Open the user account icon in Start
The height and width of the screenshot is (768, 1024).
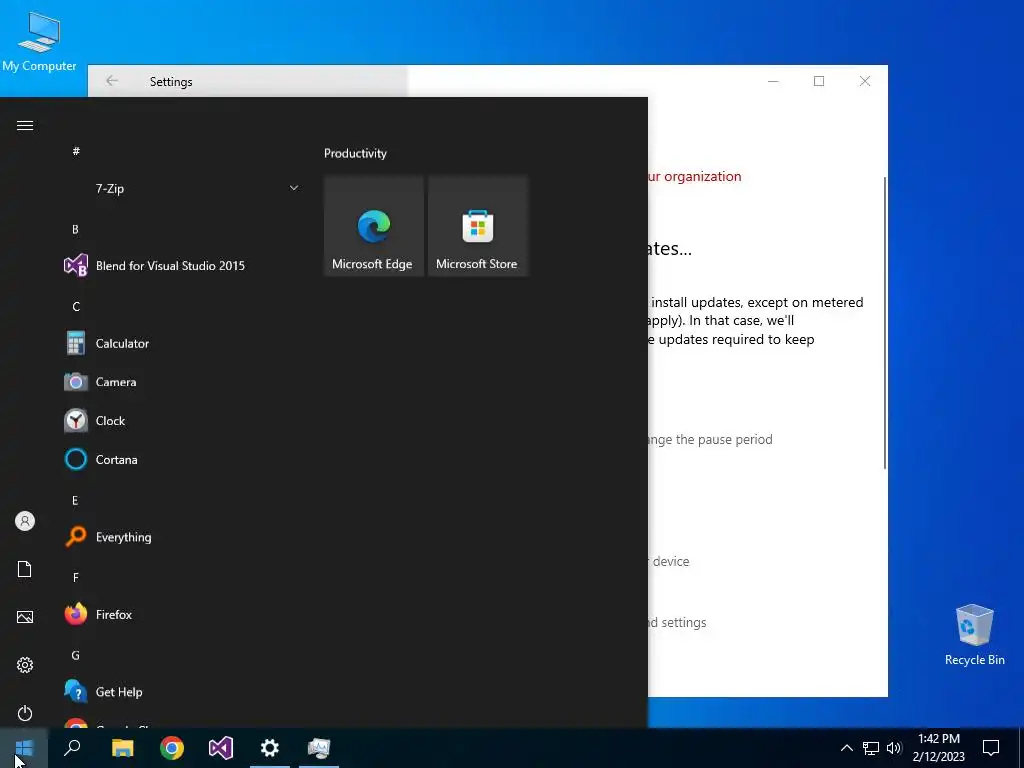tap(25, 521)
